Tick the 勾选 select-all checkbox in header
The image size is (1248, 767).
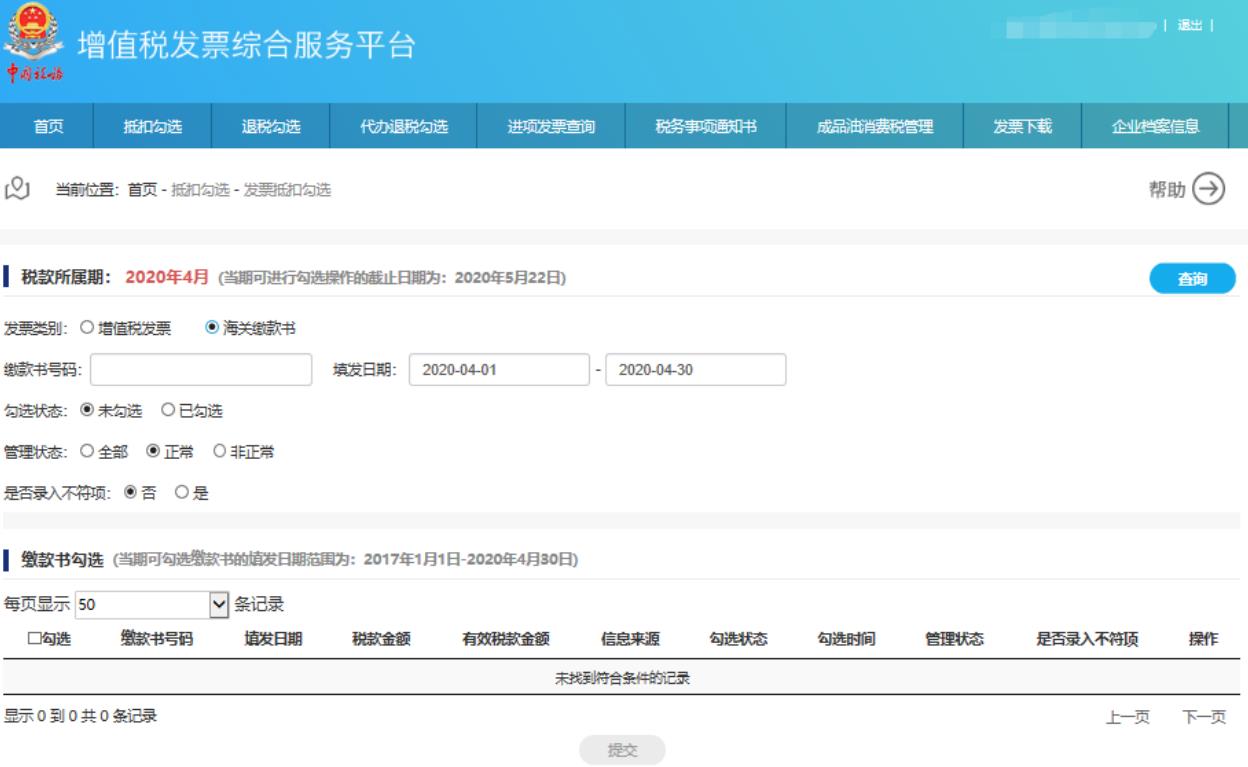(x=34, y=640)
